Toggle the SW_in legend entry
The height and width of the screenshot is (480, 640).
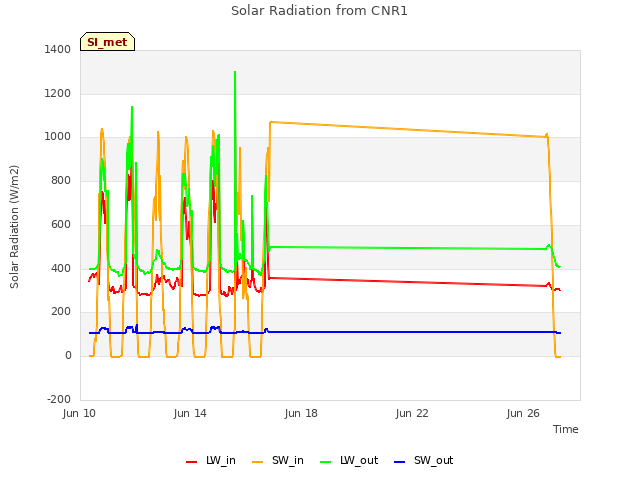click(278, 461)
